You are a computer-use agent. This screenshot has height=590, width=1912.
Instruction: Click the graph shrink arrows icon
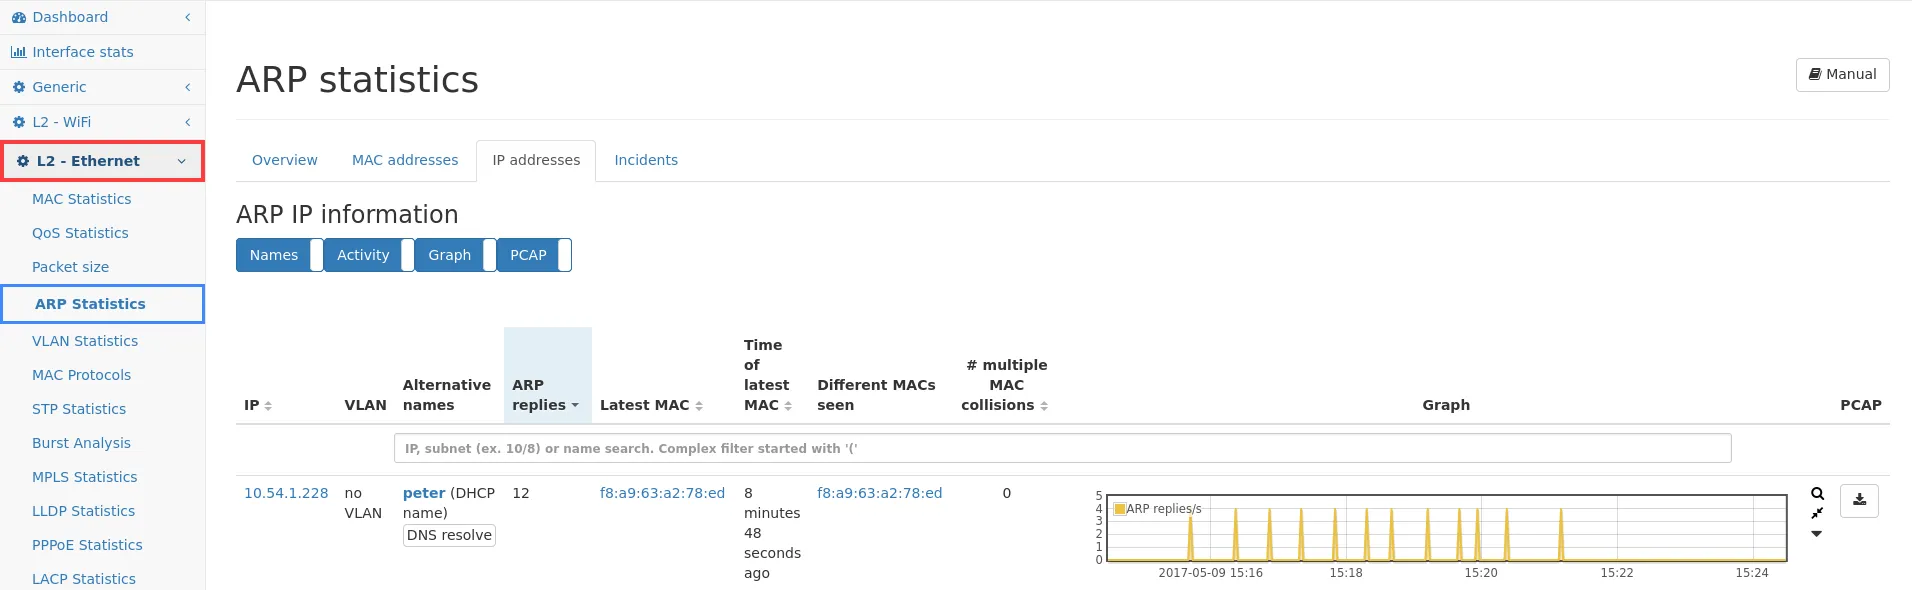1817,513
